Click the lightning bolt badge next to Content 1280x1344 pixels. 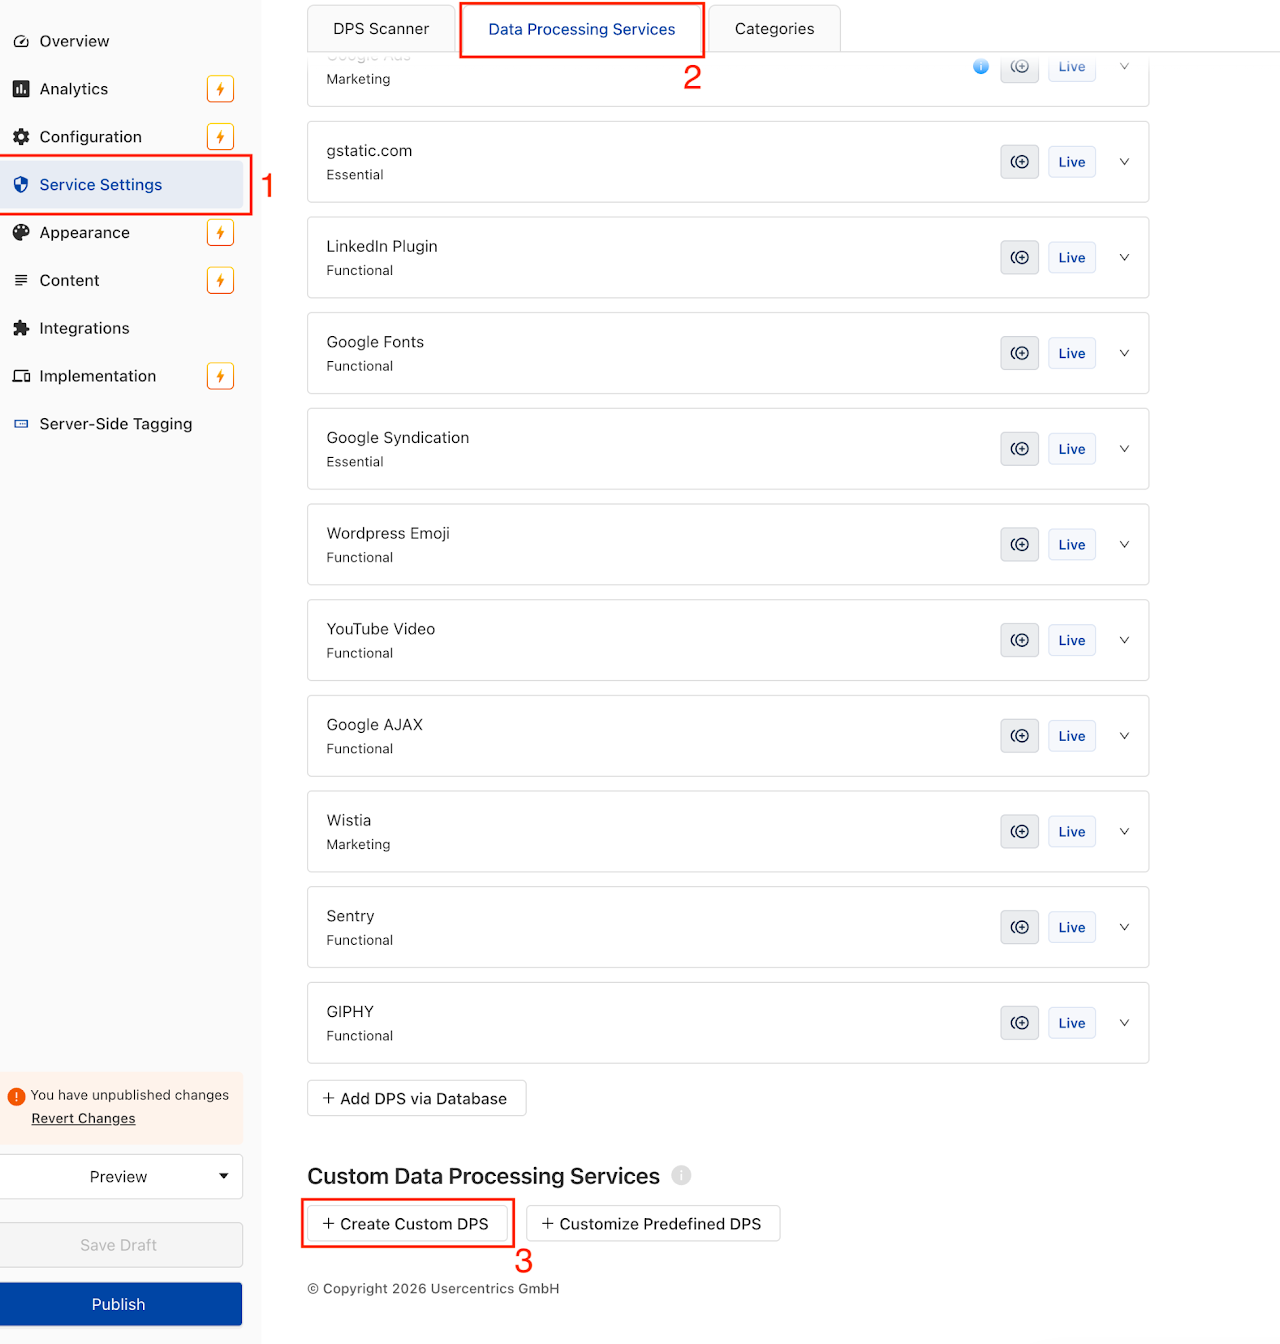220,281
